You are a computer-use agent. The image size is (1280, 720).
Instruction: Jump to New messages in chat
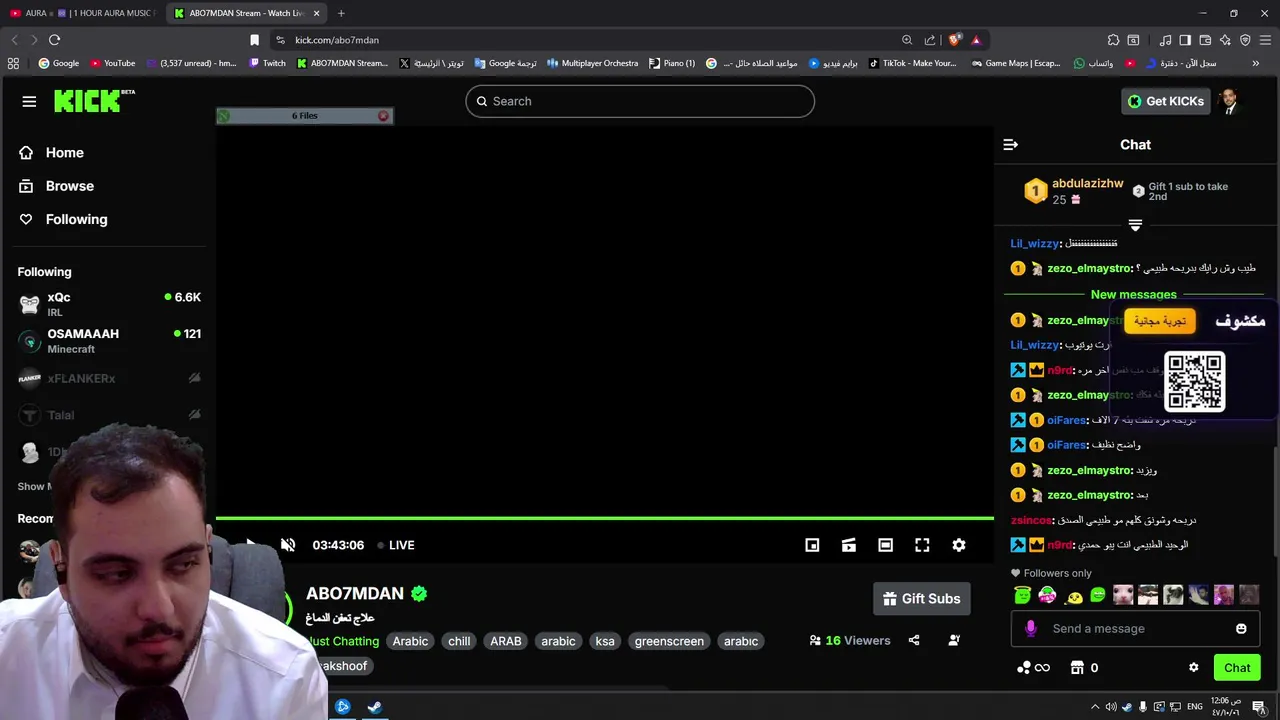pos(1134,294)
